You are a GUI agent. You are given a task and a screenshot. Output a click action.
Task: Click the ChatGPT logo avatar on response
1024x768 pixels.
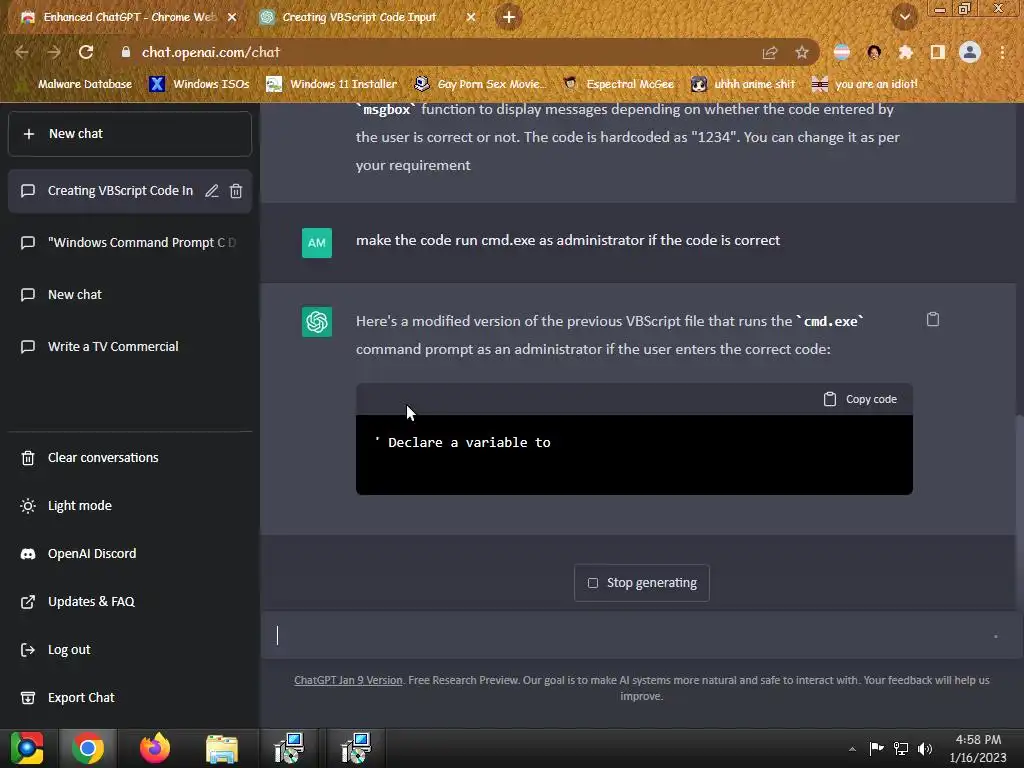click(317, 322)
